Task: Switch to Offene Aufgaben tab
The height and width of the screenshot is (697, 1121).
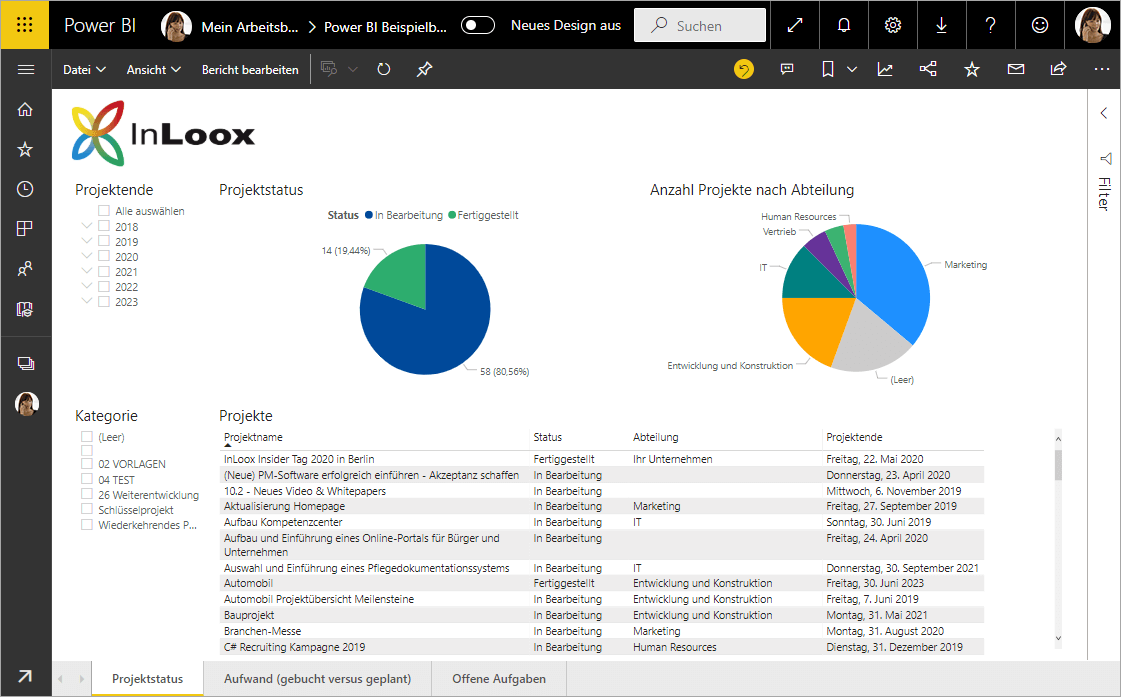Action: [x=499, y=678]
